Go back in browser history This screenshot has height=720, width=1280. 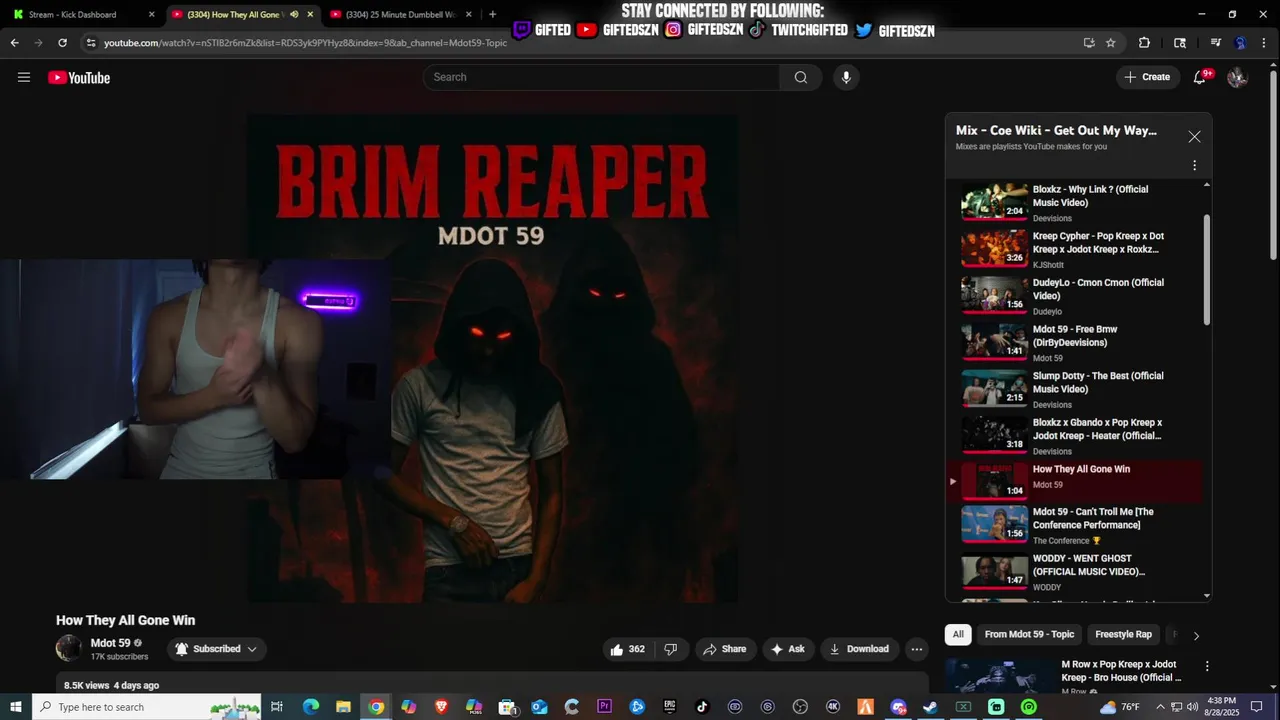(14, 43)
